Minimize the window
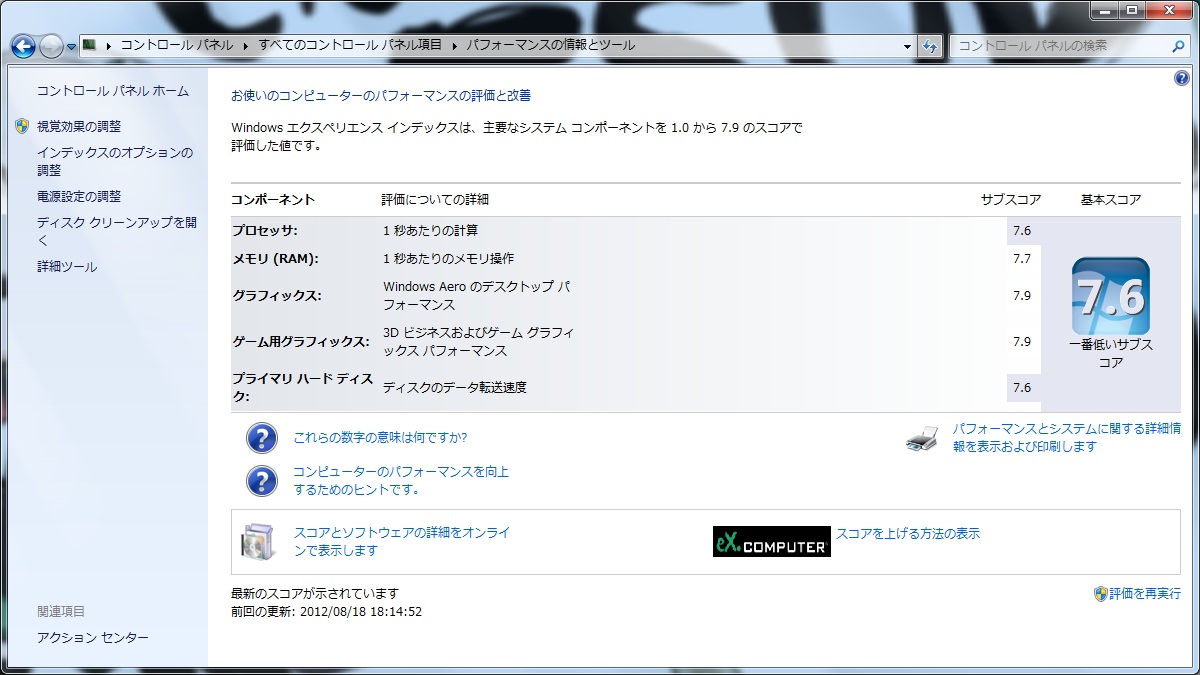The image size is (1200, 675). 1105,10
